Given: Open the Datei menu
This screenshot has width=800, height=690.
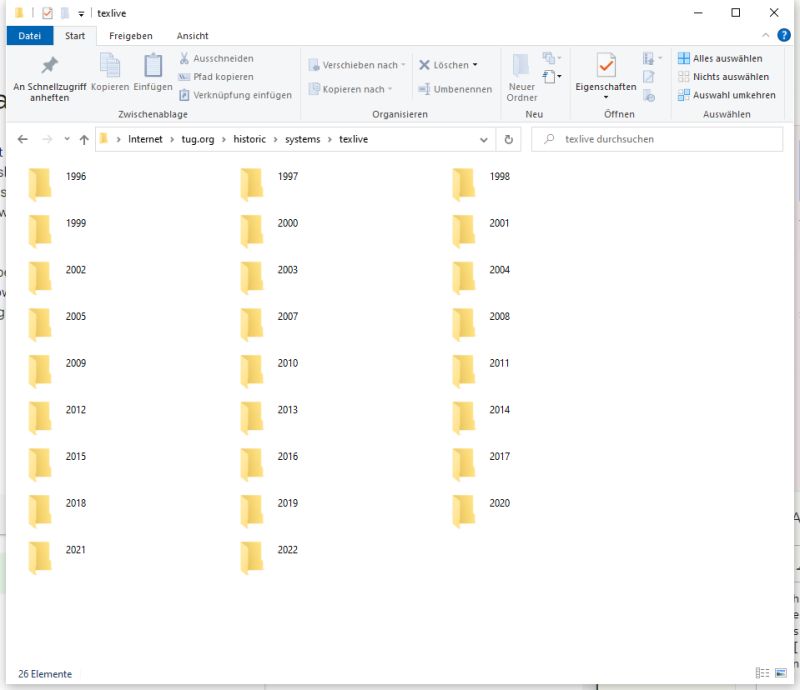Looking at the screenshot, I should coord(30,36).
